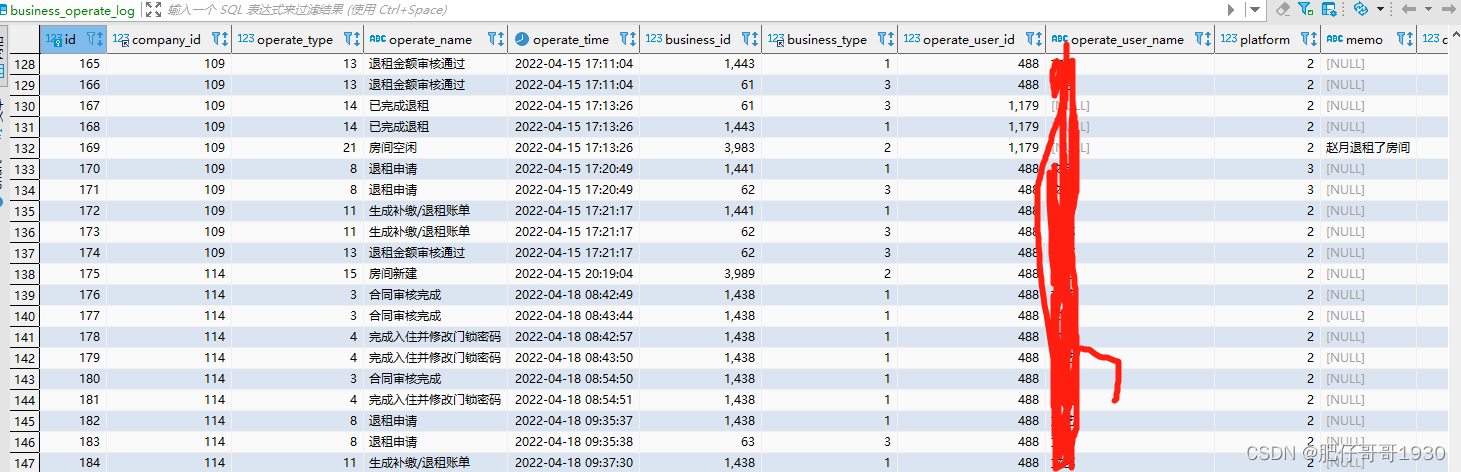The width and height of the screenshot is (1461, 472).
Task: Apply the filter criteria play arrow
Action: [x=1231, y=9]
